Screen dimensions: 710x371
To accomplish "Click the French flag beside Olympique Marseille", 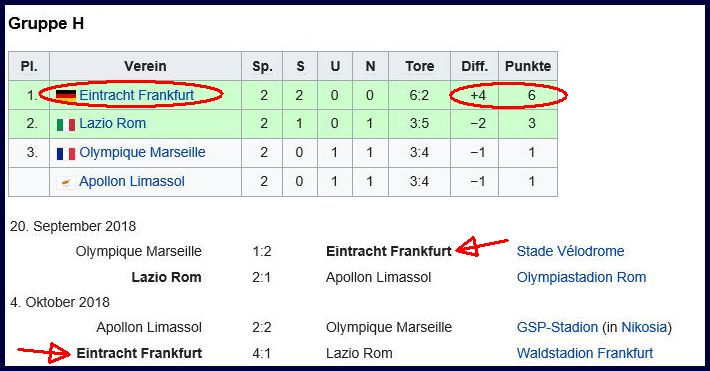I will tap(66, 154).
